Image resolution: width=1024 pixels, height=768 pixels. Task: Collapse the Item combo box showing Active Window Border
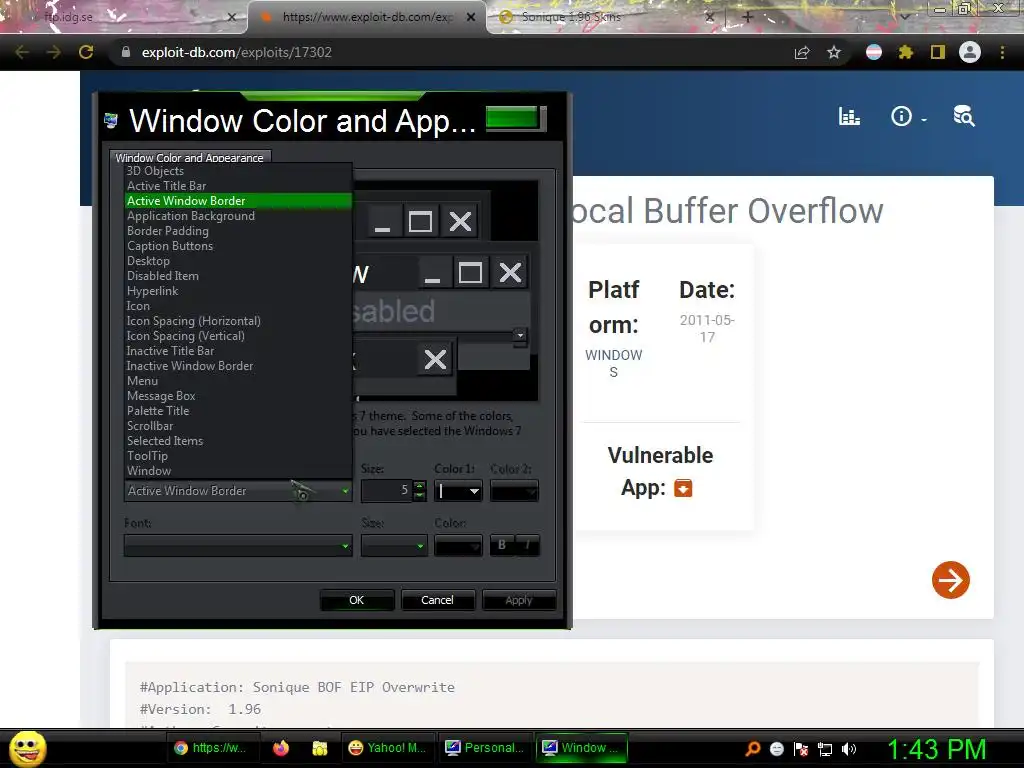click(238, 491)
